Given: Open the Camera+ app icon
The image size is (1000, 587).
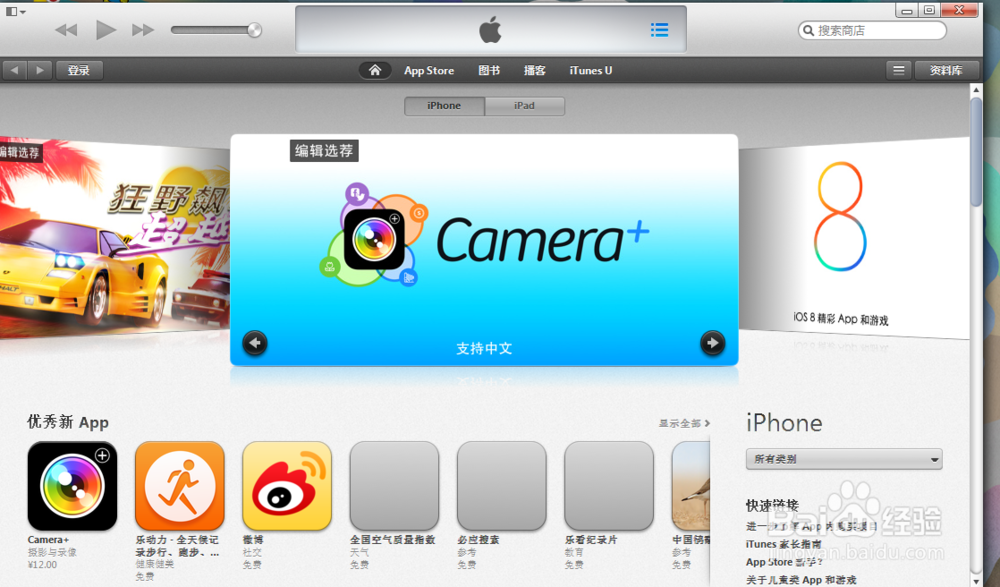Looking at the screenshot, I should (x=72, y=486).
